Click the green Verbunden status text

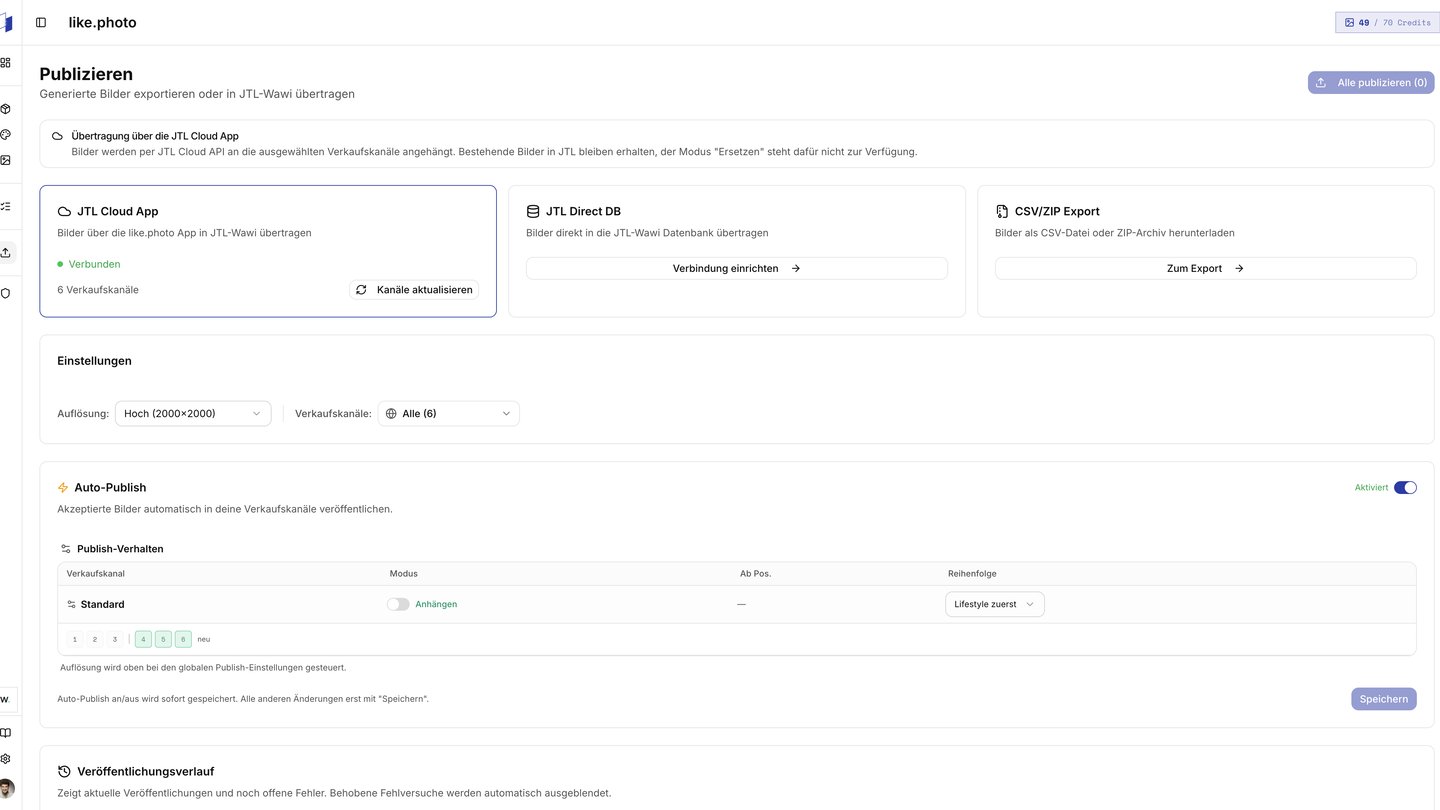94,264
